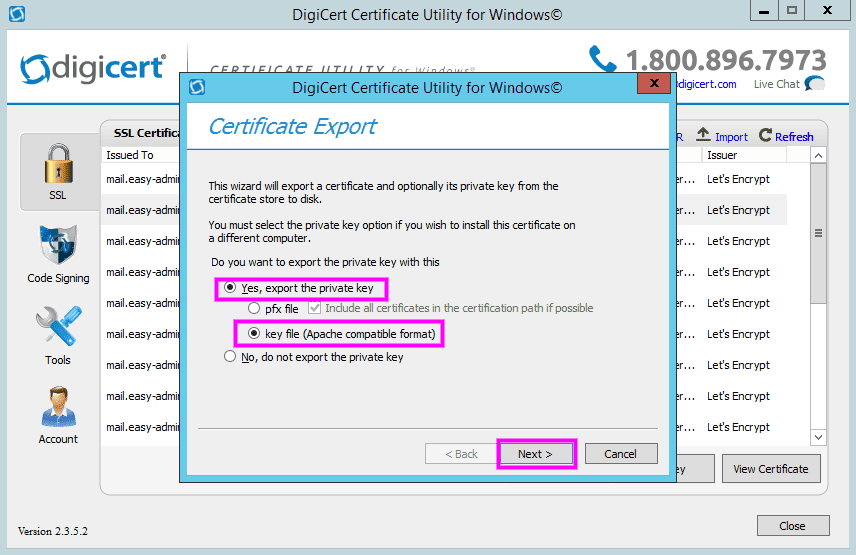856x555 pixels.
Task: Click the scrollbar down arrow
Action: (x=818, y=437)
